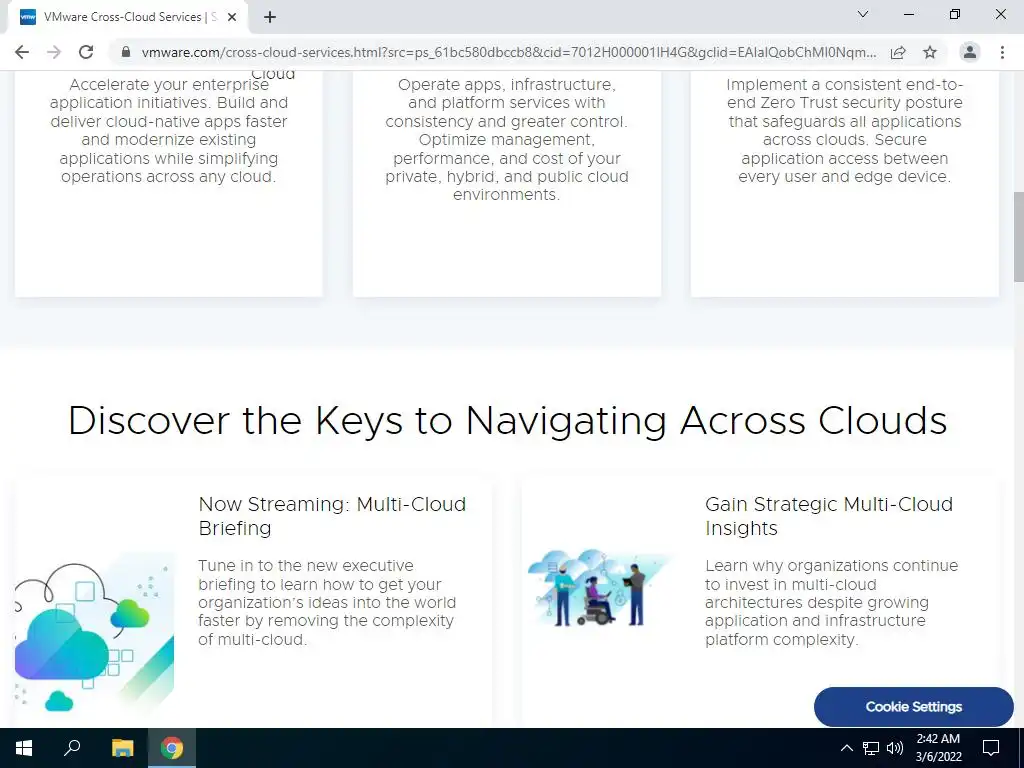The width and height of the screenshot is (1024, 768).
Task: Open Windows taskbar search
Action: click(x=72, y=748)
